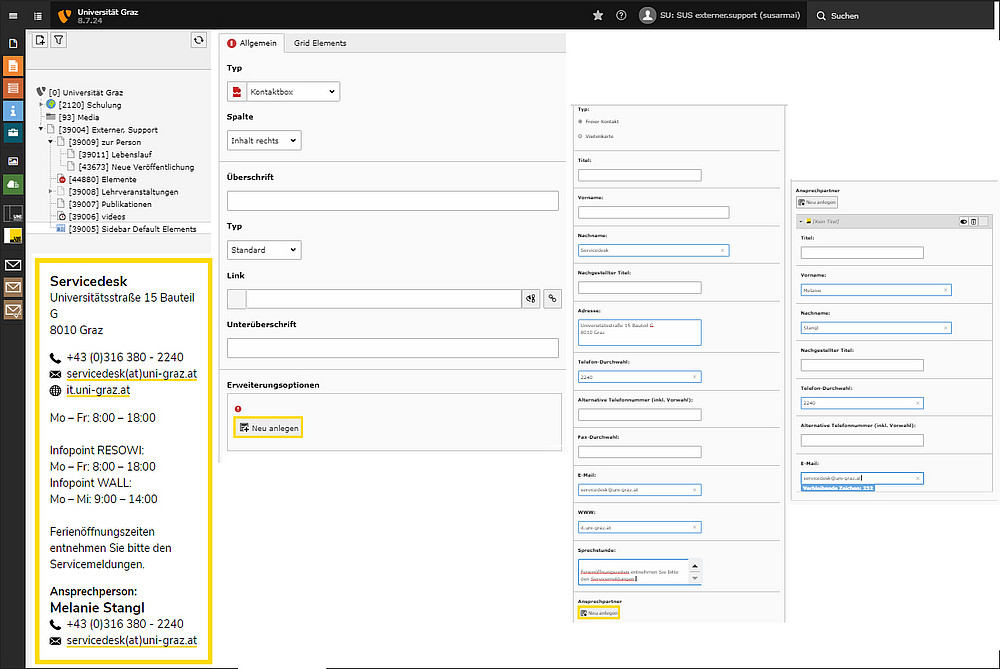Open the Spalte 'Inhalt rechts' dropdown

click(264, 141)
